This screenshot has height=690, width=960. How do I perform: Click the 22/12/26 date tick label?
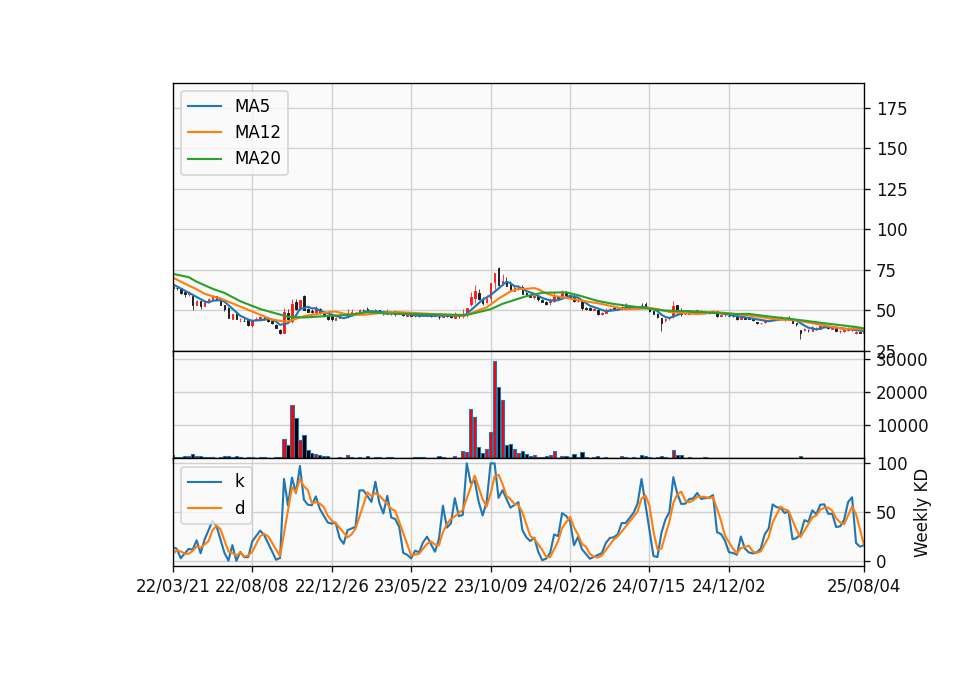click(331, 586)
